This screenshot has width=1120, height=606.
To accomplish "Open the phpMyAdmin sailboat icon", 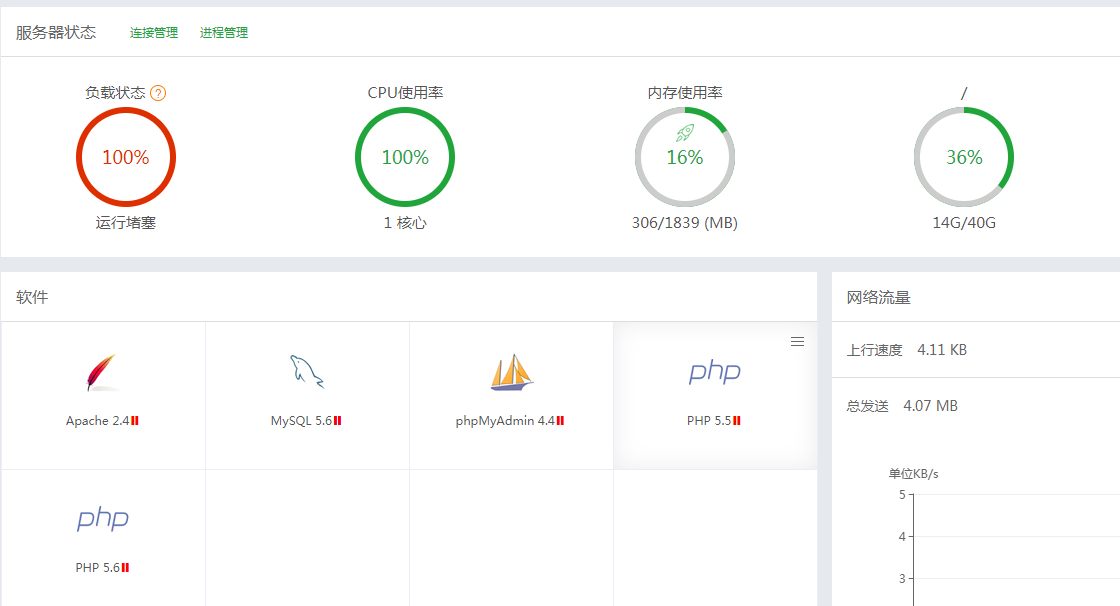I will tap(511, 372).
